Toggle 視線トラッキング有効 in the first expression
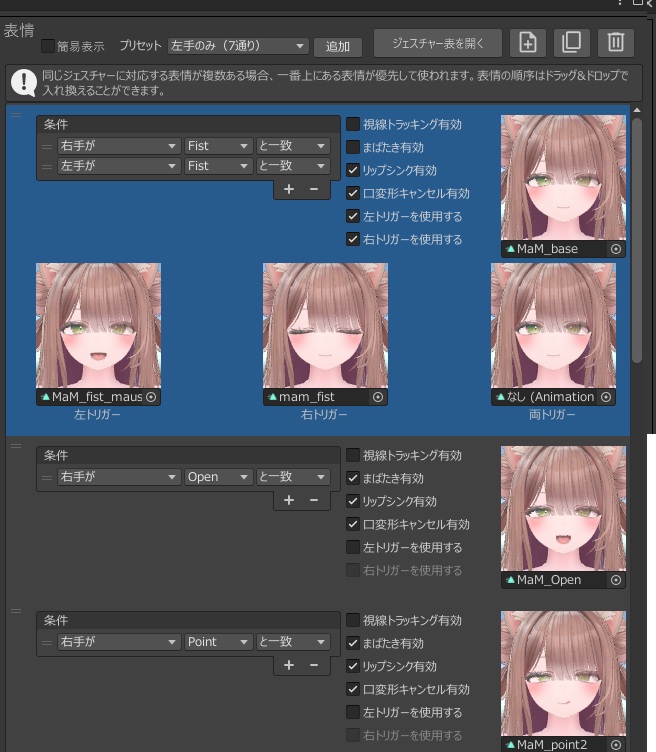 (x=353, y=124)
